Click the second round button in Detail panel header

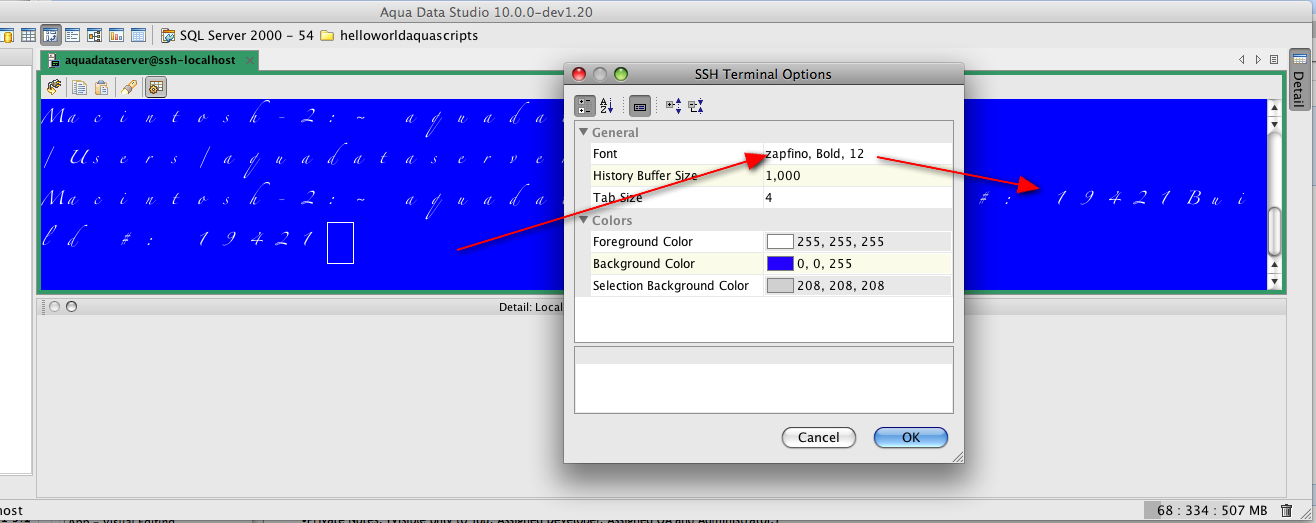(72, 306)
